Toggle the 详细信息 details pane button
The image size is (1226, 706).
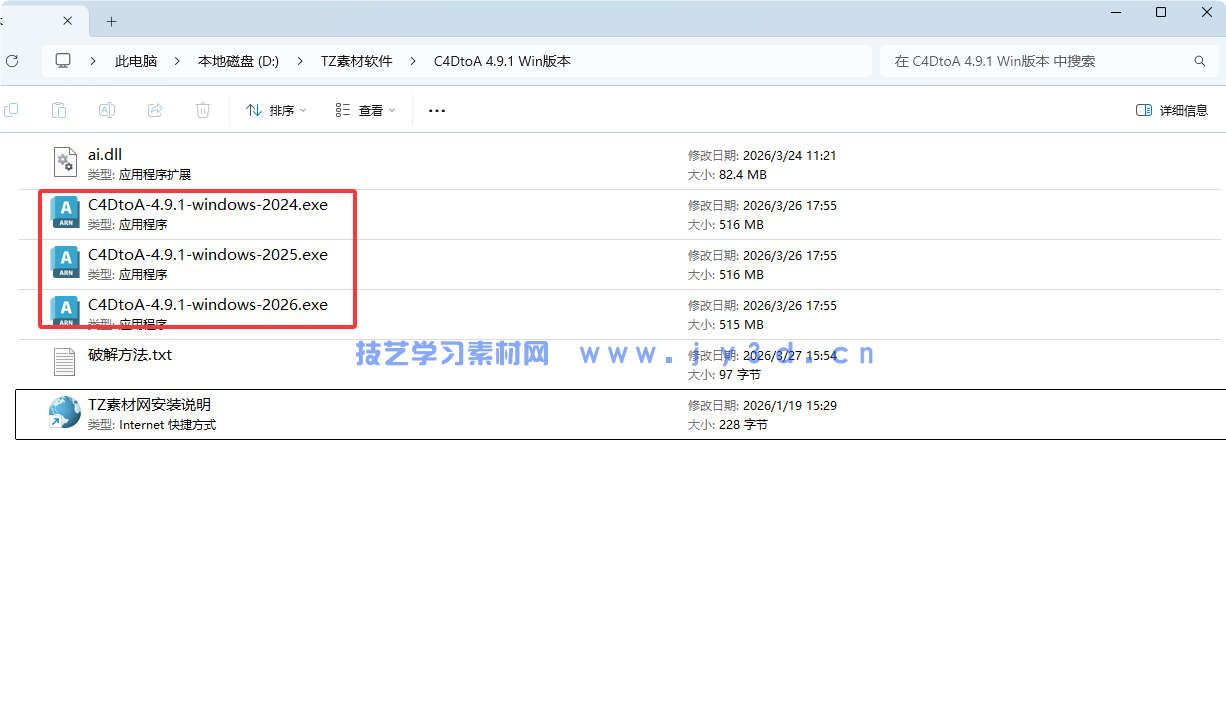coord(1172,110)
